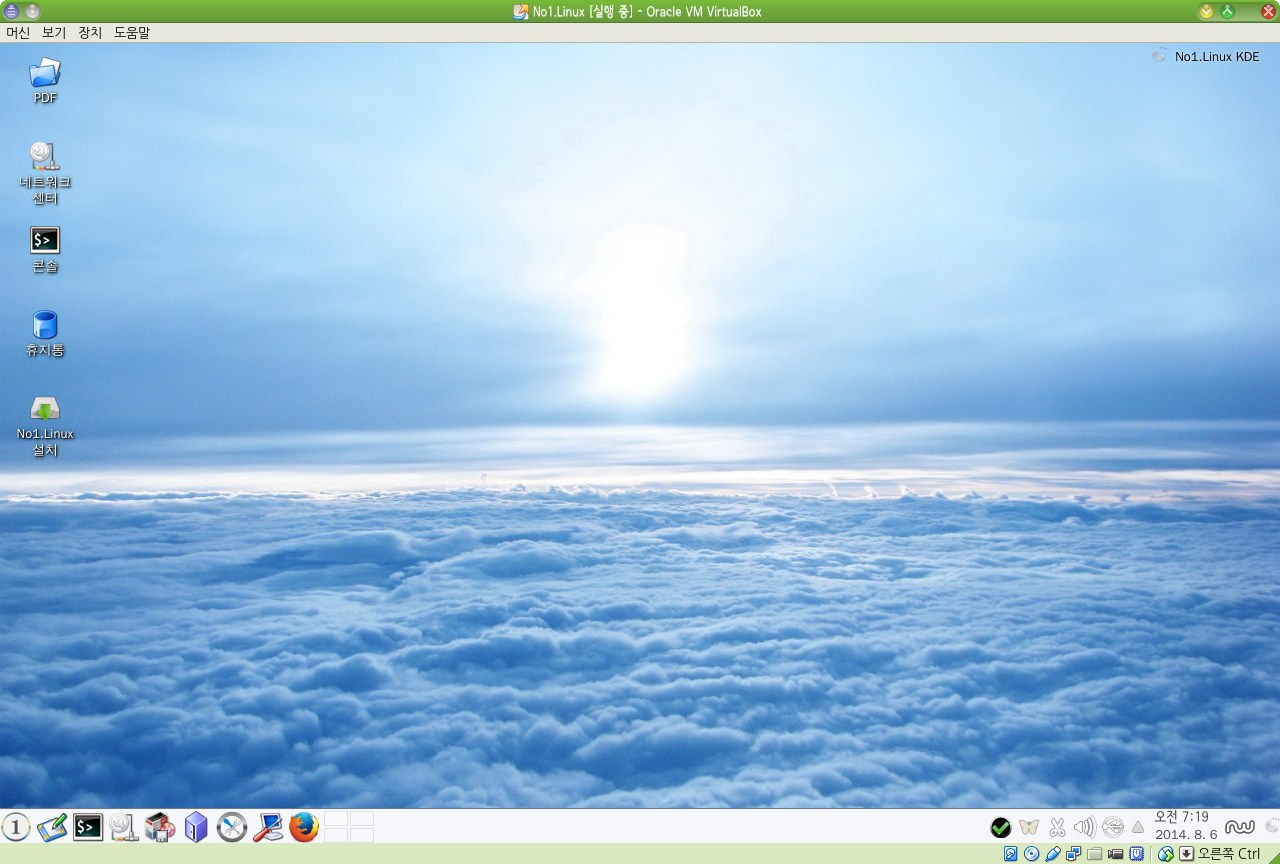Viewport: 1280px width, 864px height.
Task: Click VirtualBox USB status icon
Action: pyautogui.click(x=1053, y=854)
